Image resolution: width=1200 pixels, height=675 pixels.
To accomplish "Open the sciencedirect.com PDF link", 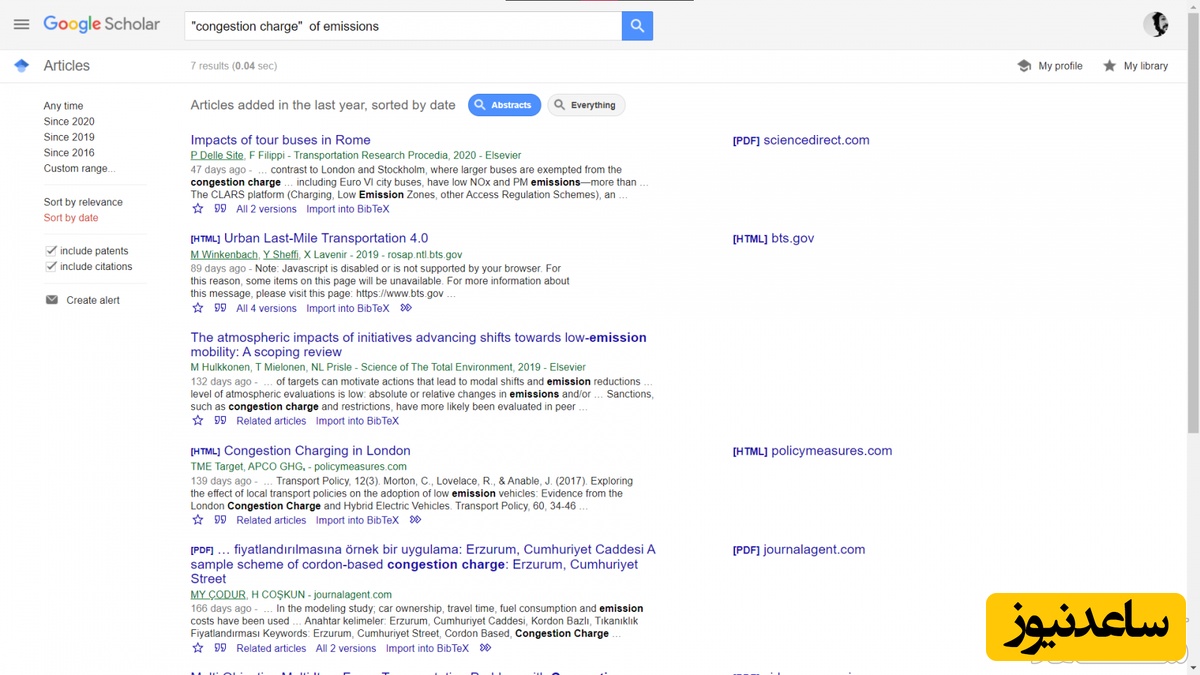I will pos(801,140).
